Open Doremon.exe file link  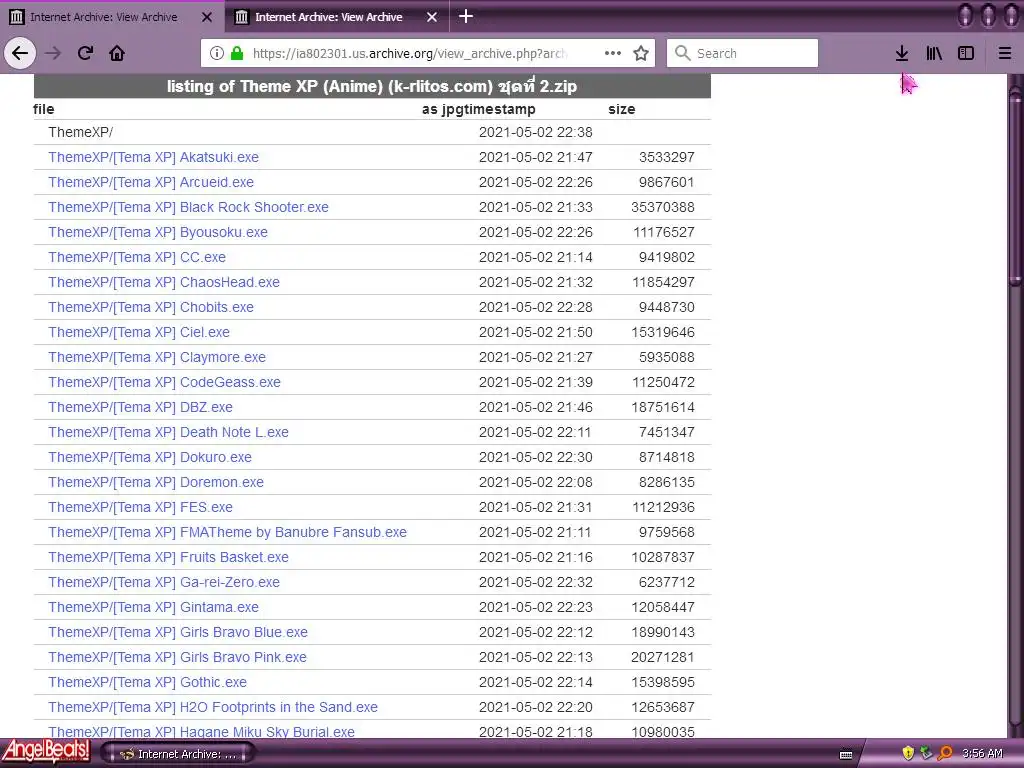tap(156, 482)
